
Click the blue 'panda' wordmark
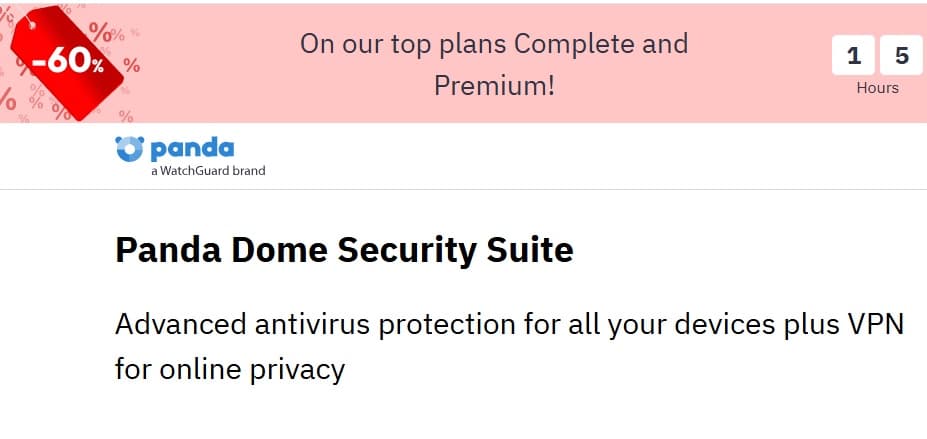192,149
